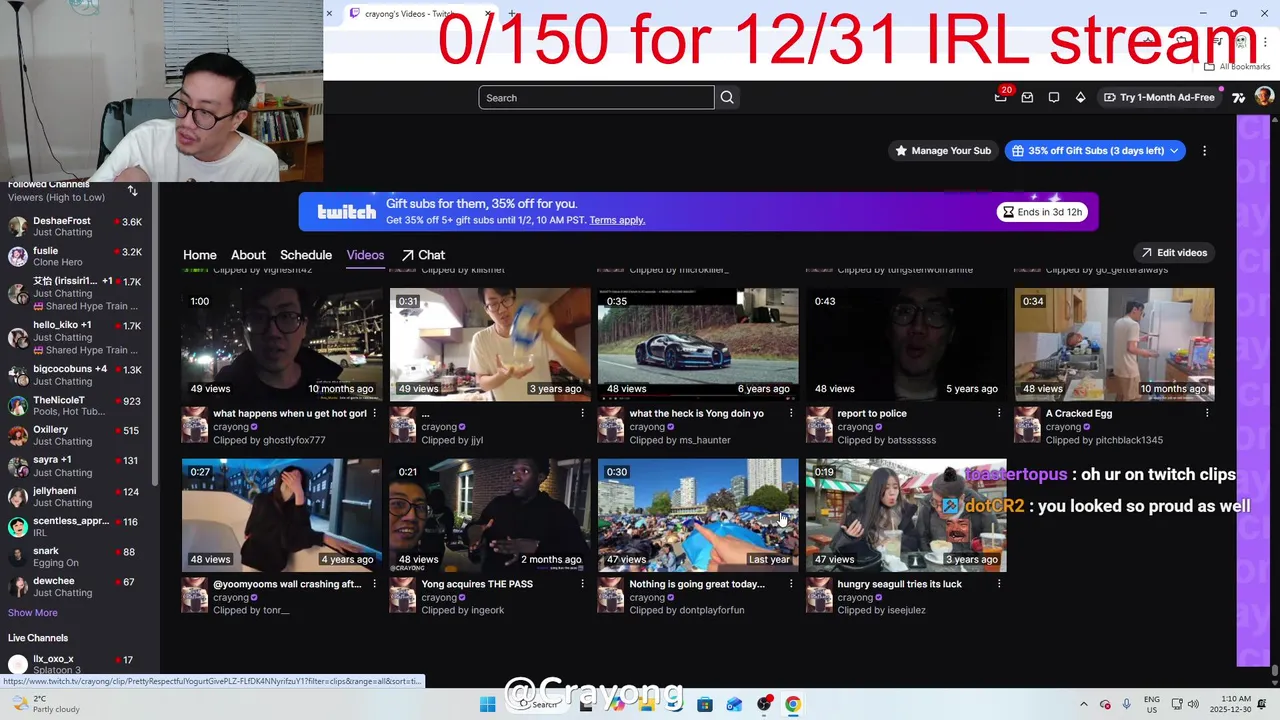The height and width of the screenshot is (720, 1280).
Task: Open Outlook from taskbar
Action: [734, 704]
